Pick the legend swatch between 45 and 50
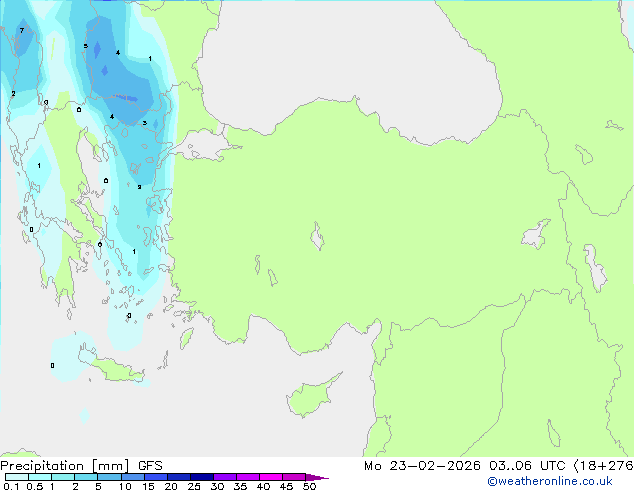This screenshot has height=490, width=634. point(294,477)
